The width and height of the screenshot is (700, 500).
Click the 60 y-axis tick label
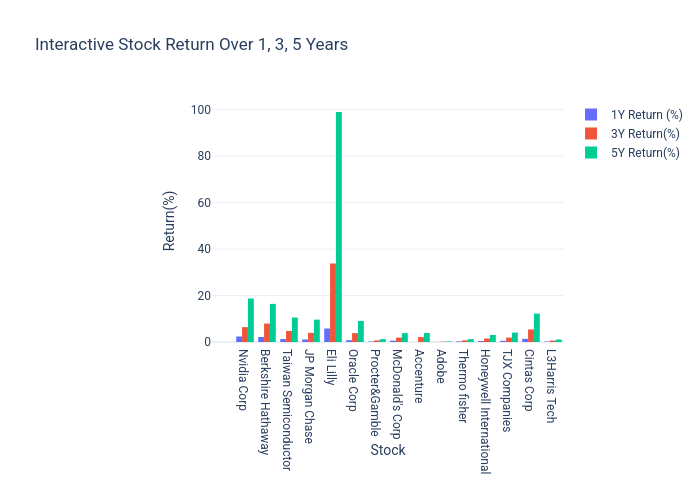click(204, 203)
